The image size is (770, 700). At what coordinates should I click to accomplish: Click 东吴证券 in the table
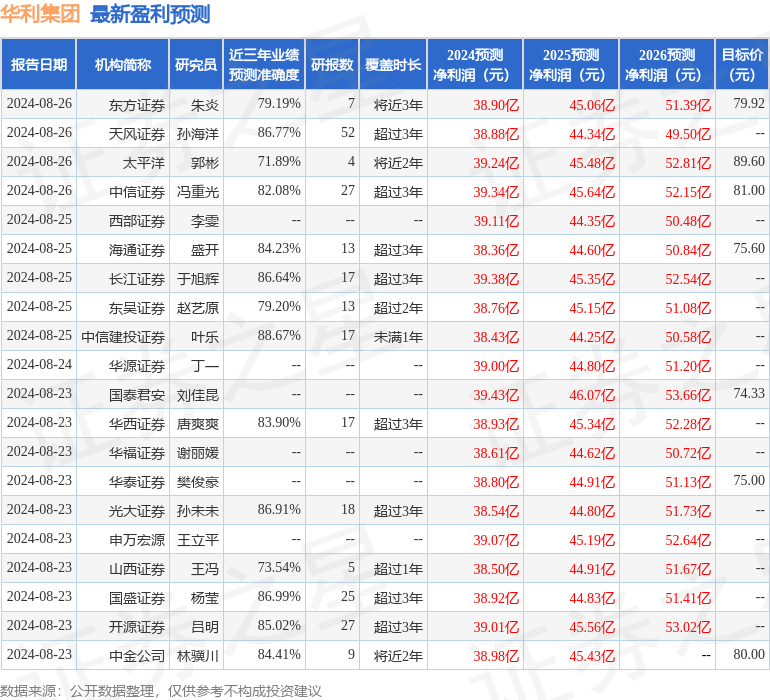pos(137,308)
